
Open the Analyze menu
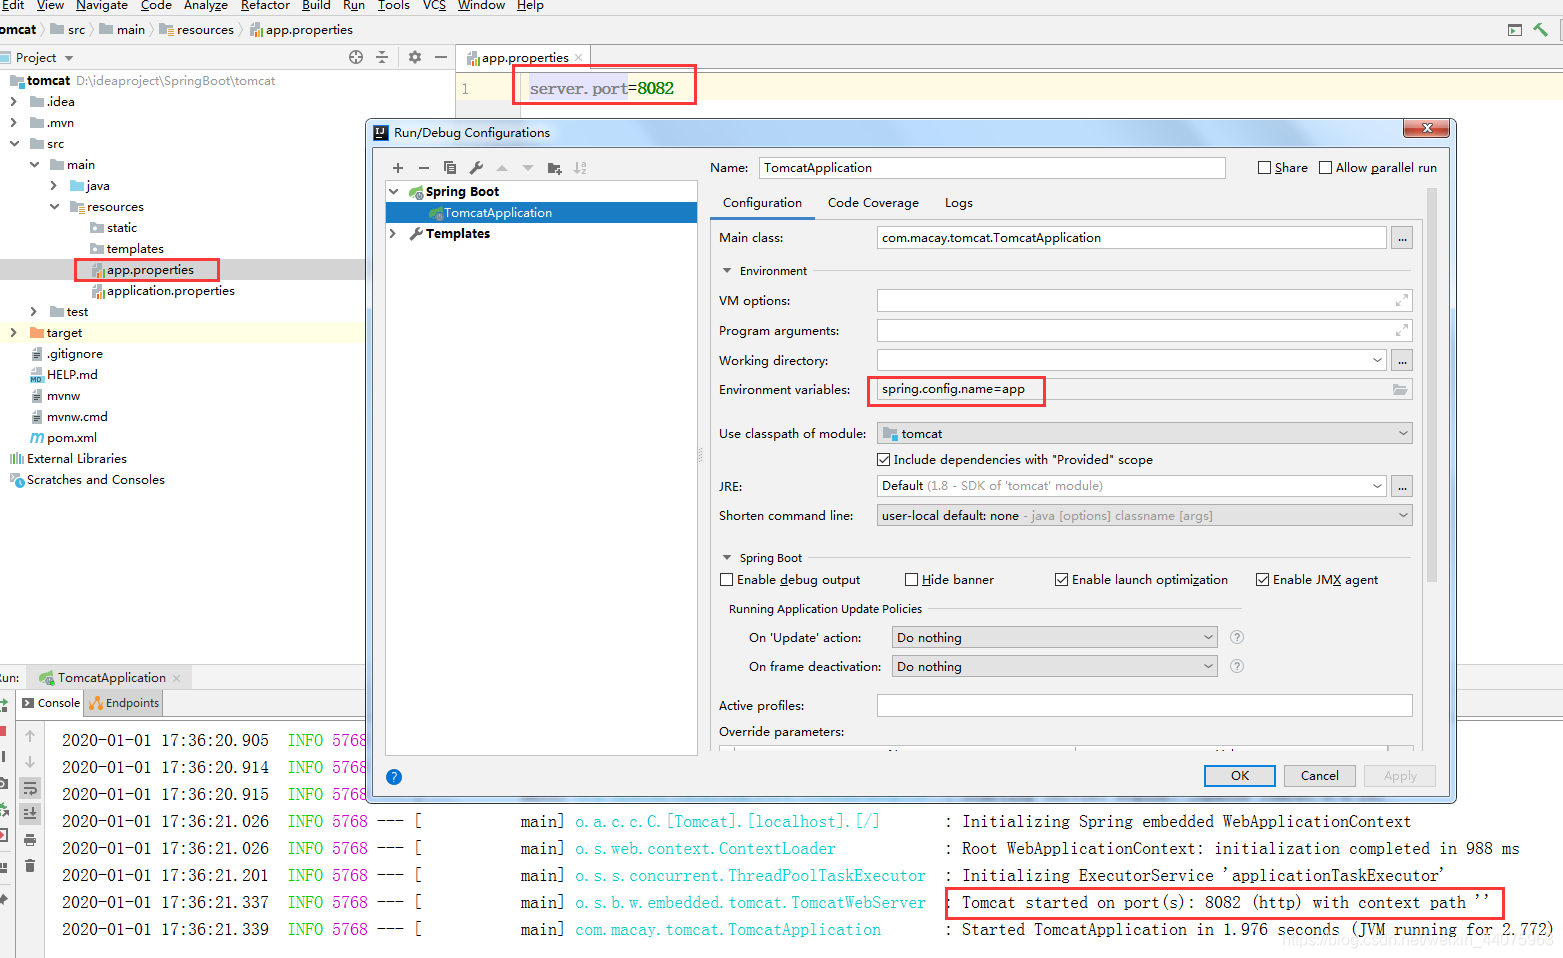coord(206,5)
